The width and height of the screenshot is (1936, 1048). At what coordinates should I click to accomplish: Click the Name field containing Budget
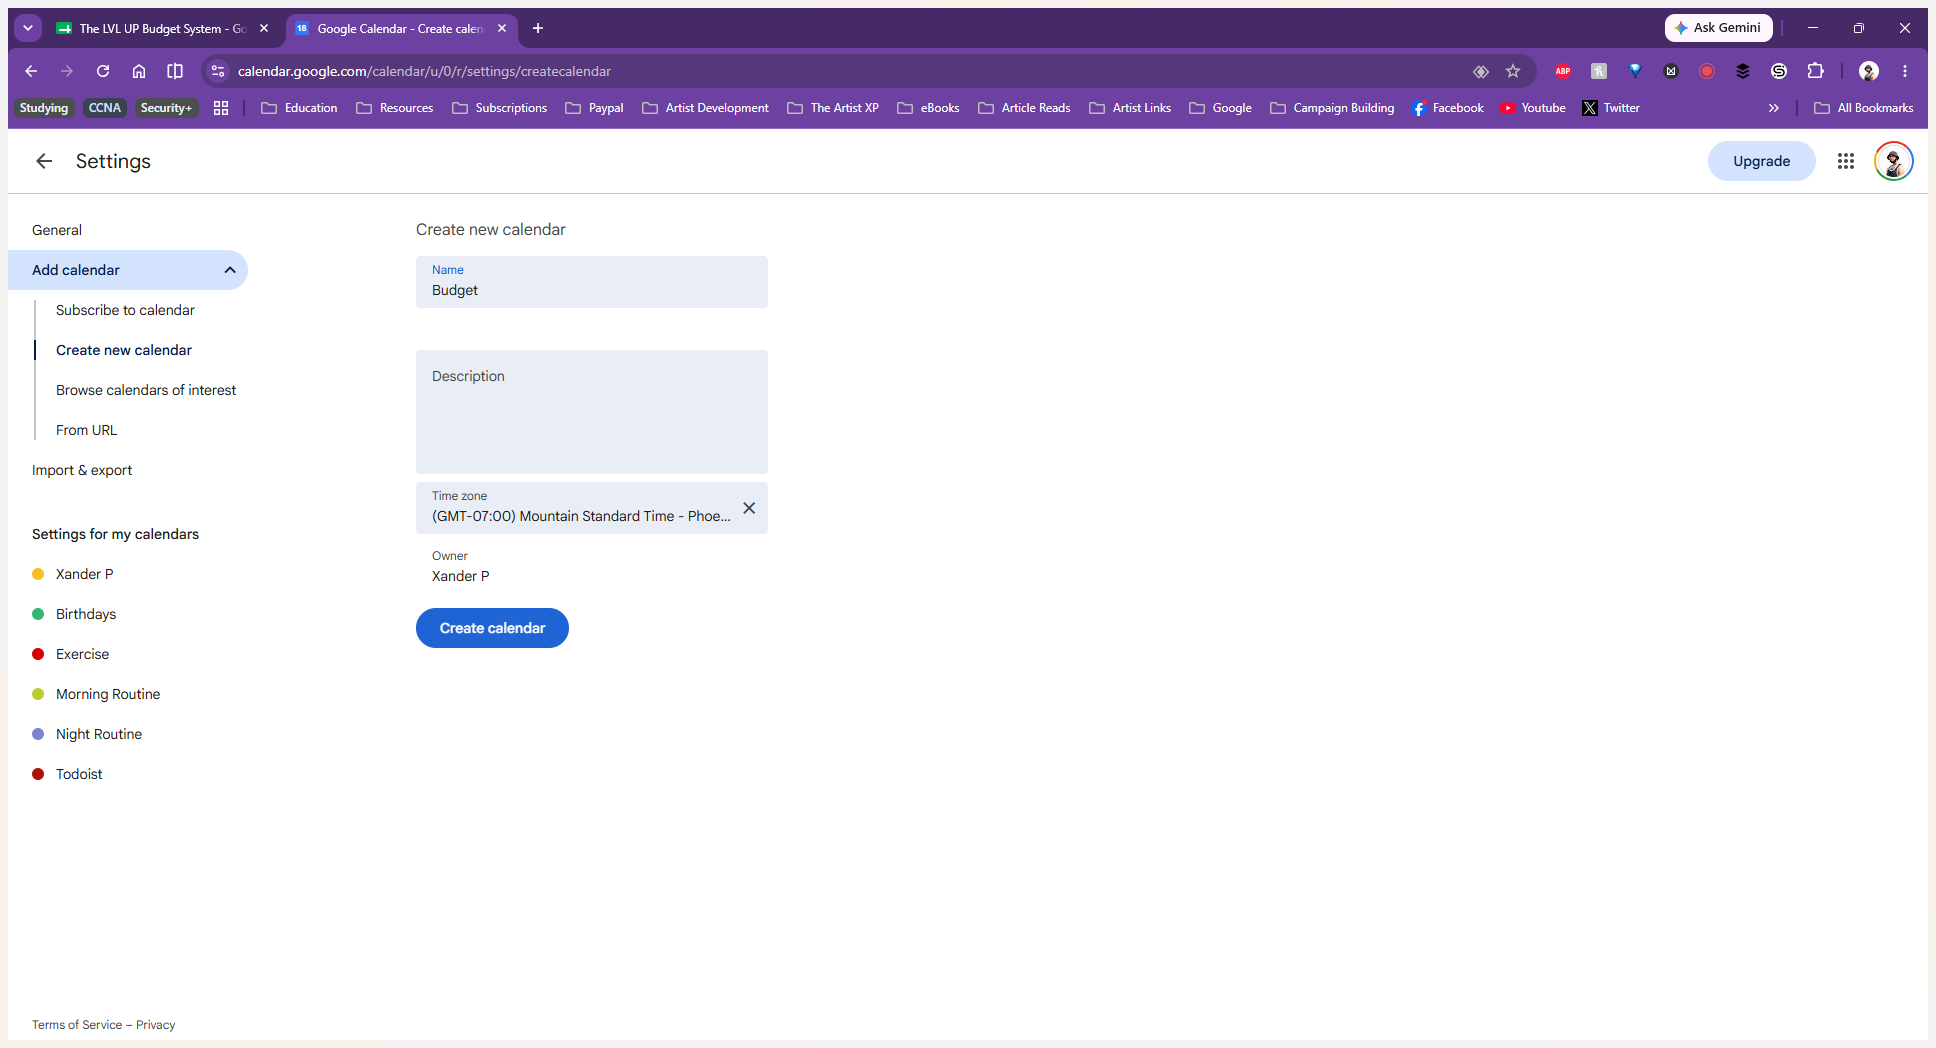pos(592,282)
